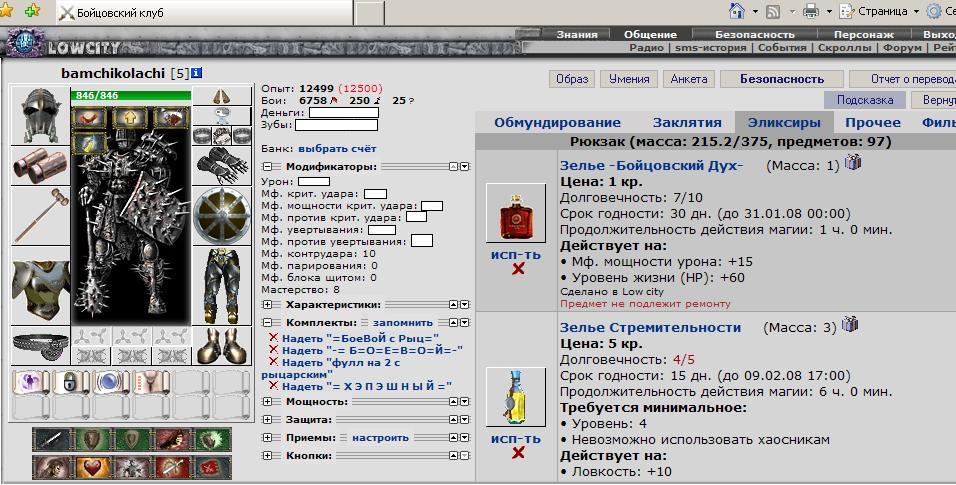
Task: Click the browser print icon
Action: pos(811,11)
